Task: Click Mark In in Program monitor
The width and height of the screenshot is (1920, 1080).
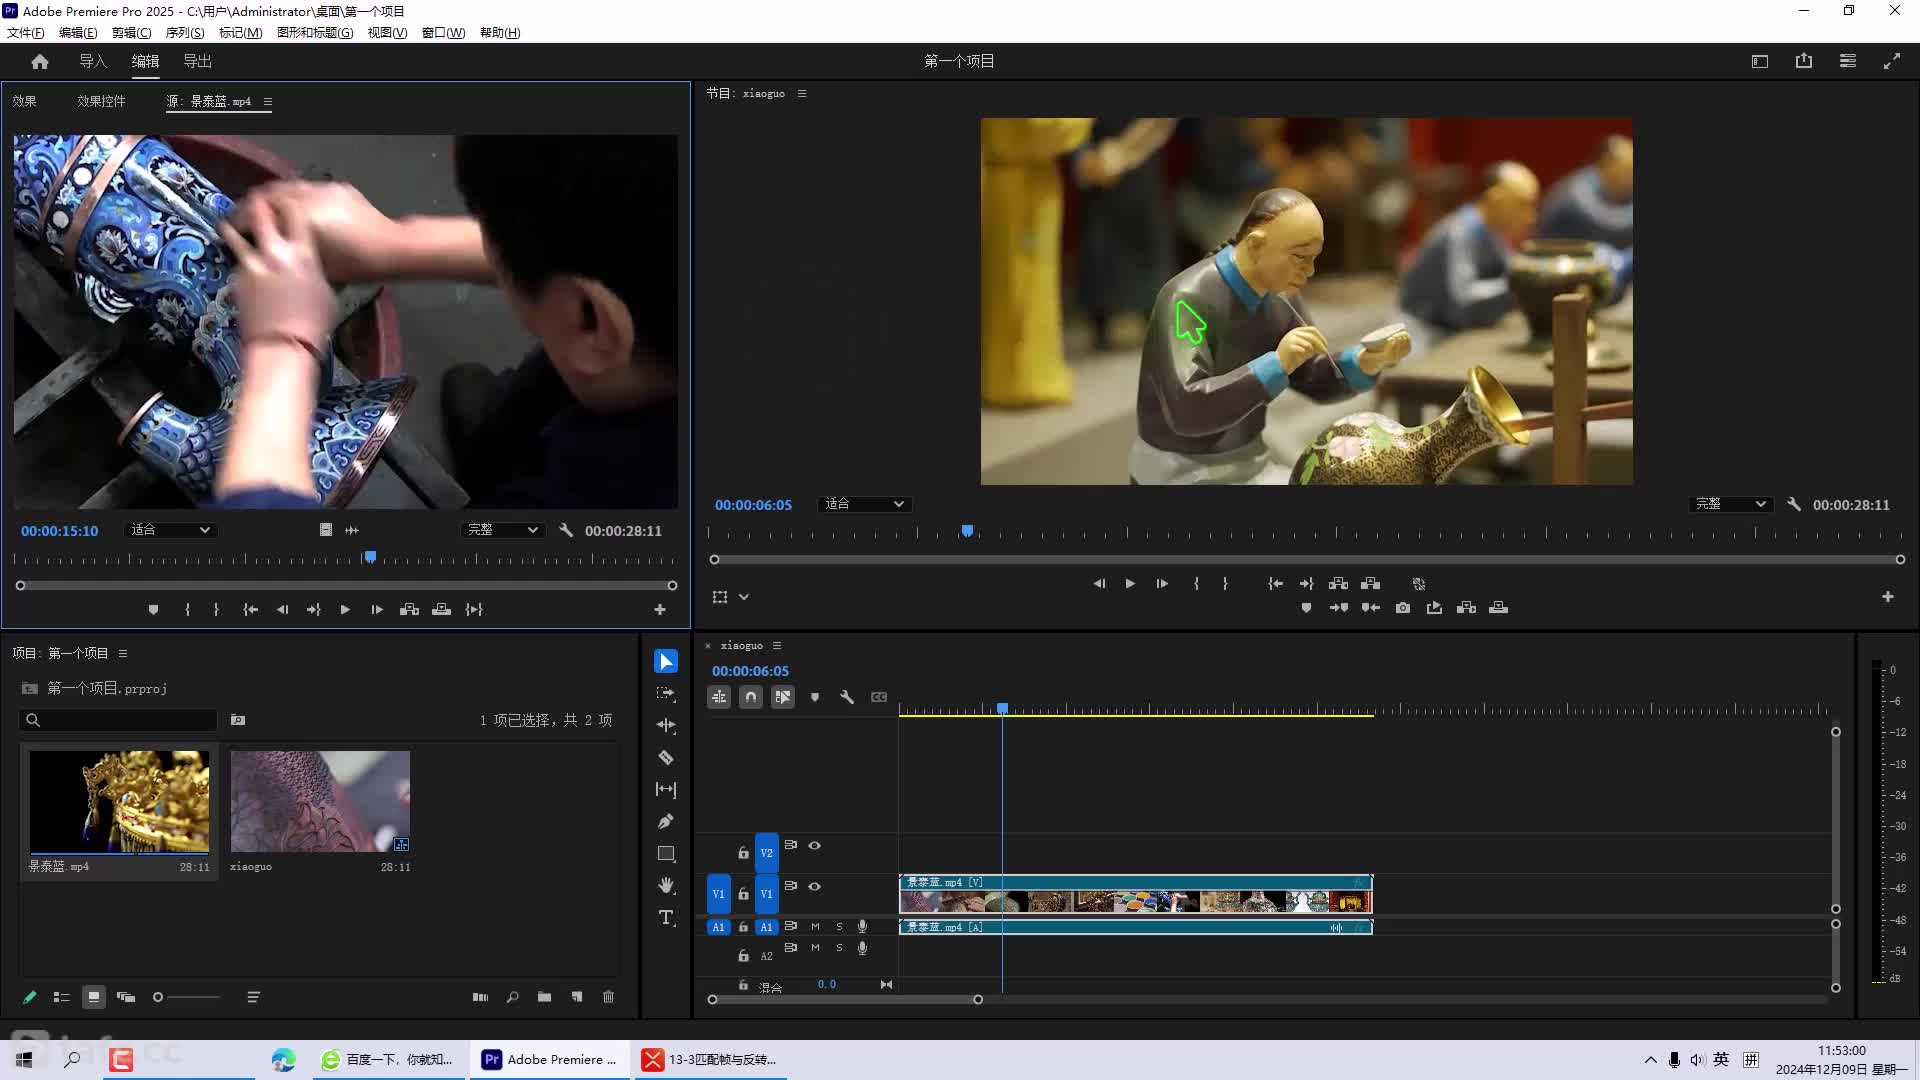Action: [1196, 584]
